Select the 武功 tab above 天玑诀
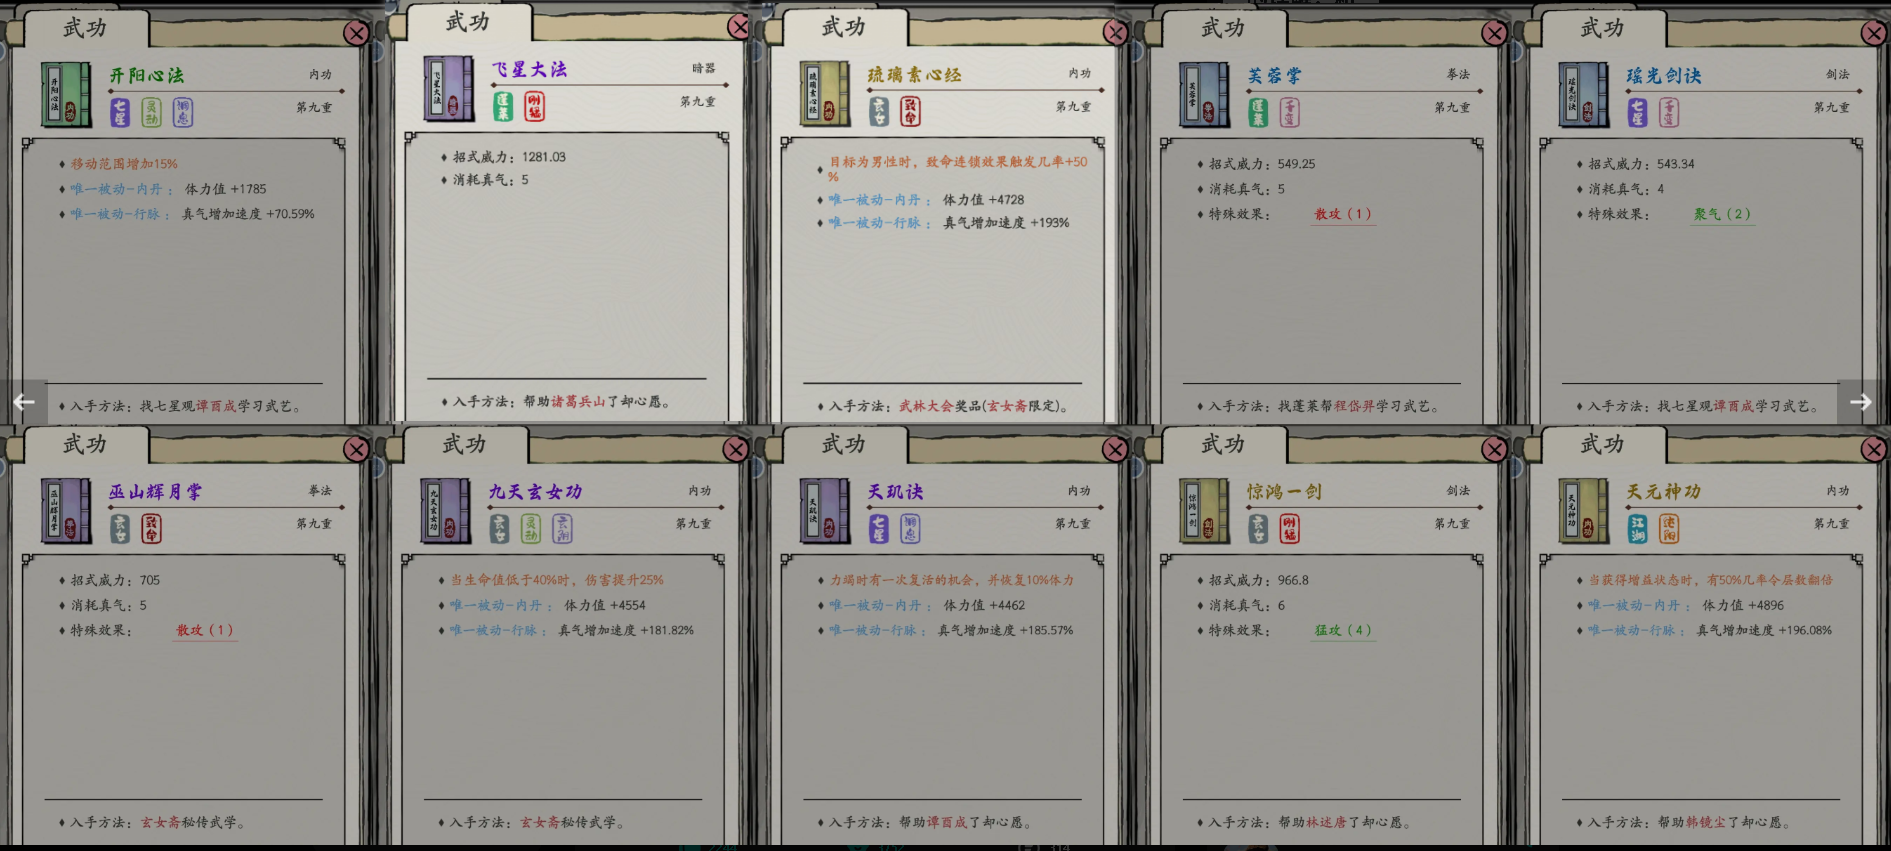This screenshot has width=1891, height=851. (844, 444)
